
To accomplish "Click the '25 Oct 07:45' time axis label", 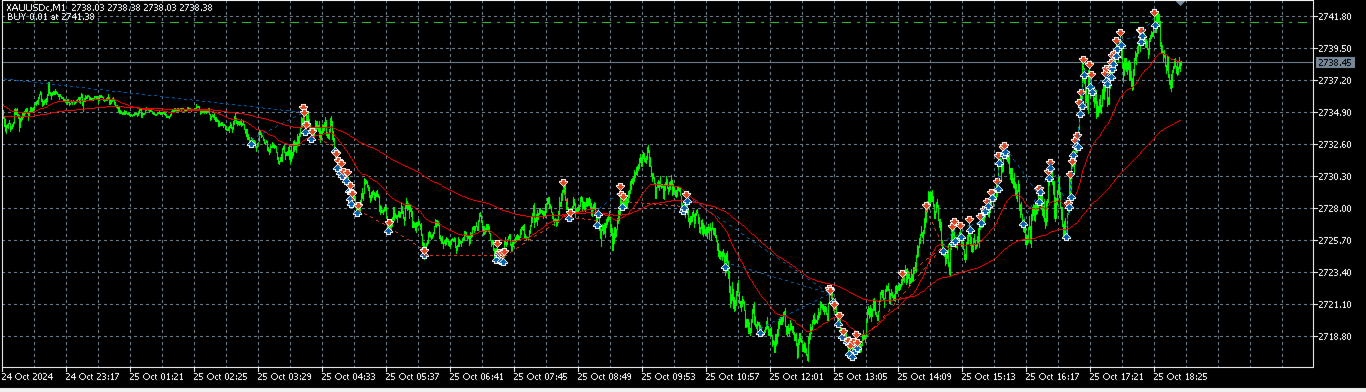I will pyautogui.click(x=540, y=377).
